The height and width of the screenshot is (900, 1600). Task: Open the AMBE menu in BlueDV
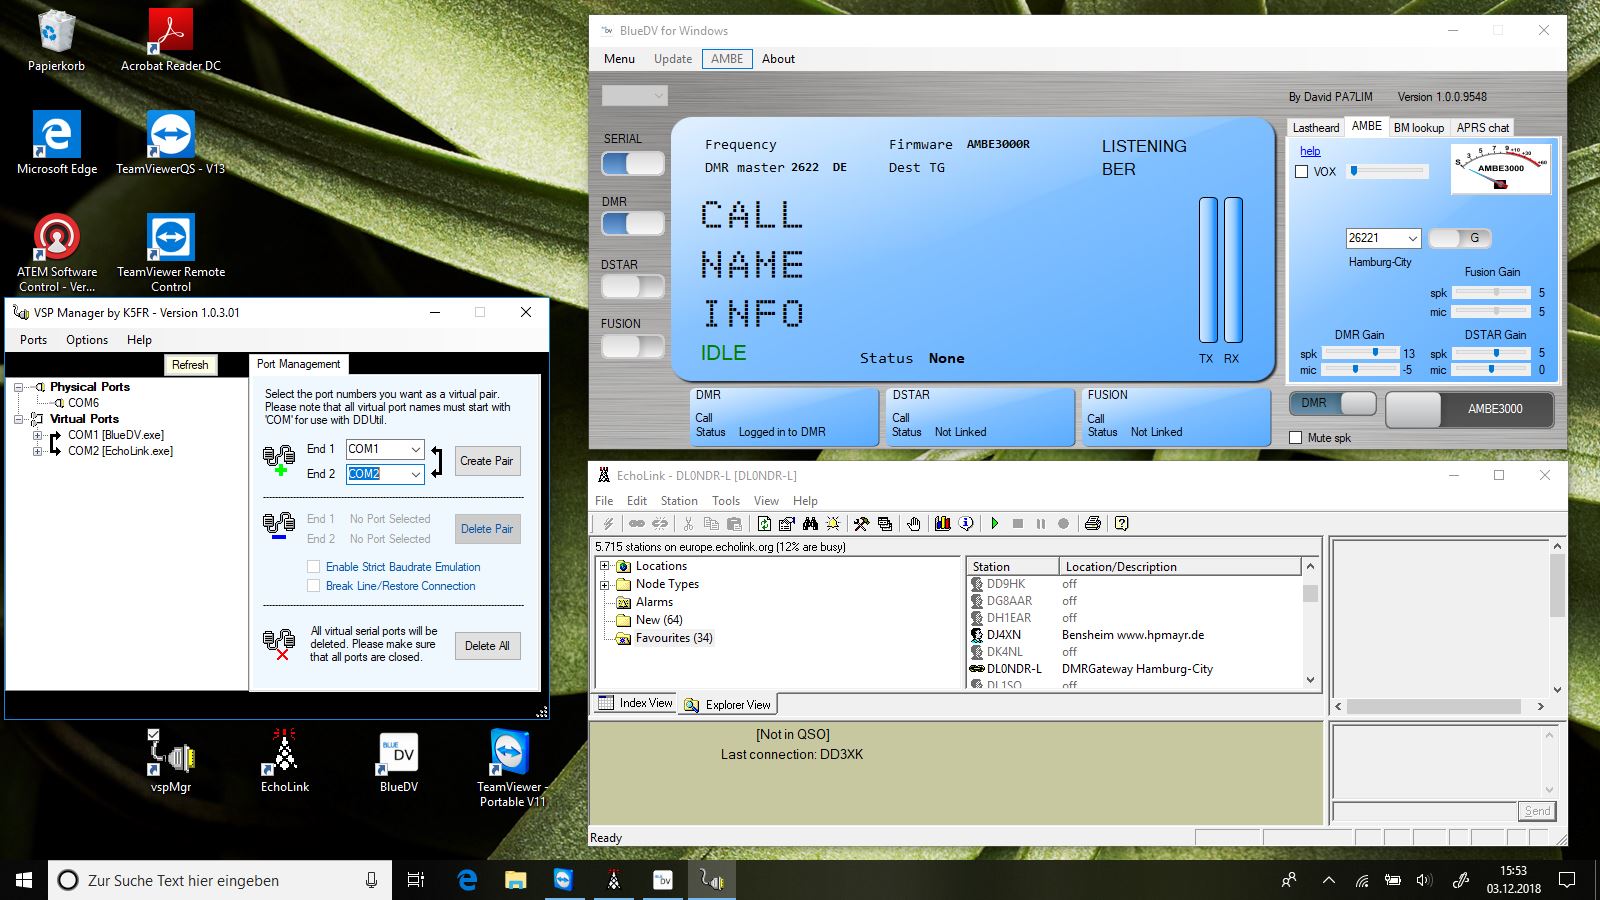(x=727, y=59)
